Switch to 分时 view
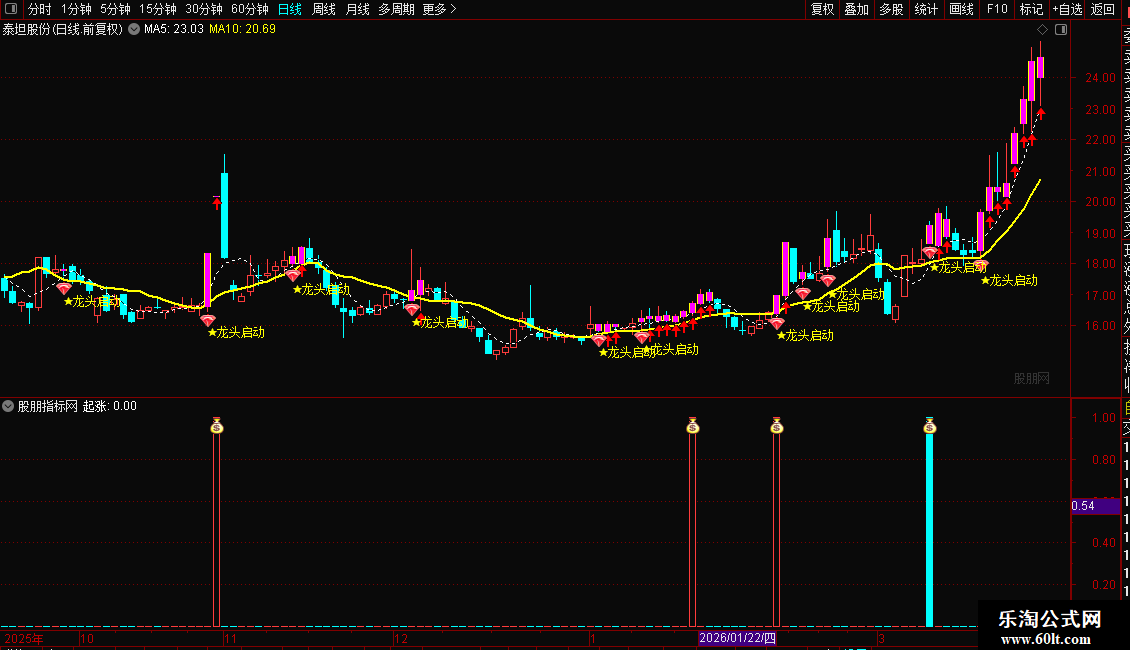This screenshot has width=1130, height=650. (40, 9)
